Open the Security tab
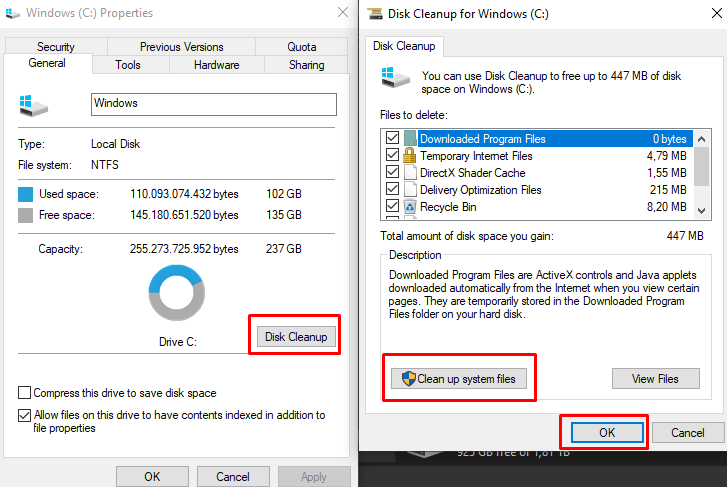 tap(56, 47)
